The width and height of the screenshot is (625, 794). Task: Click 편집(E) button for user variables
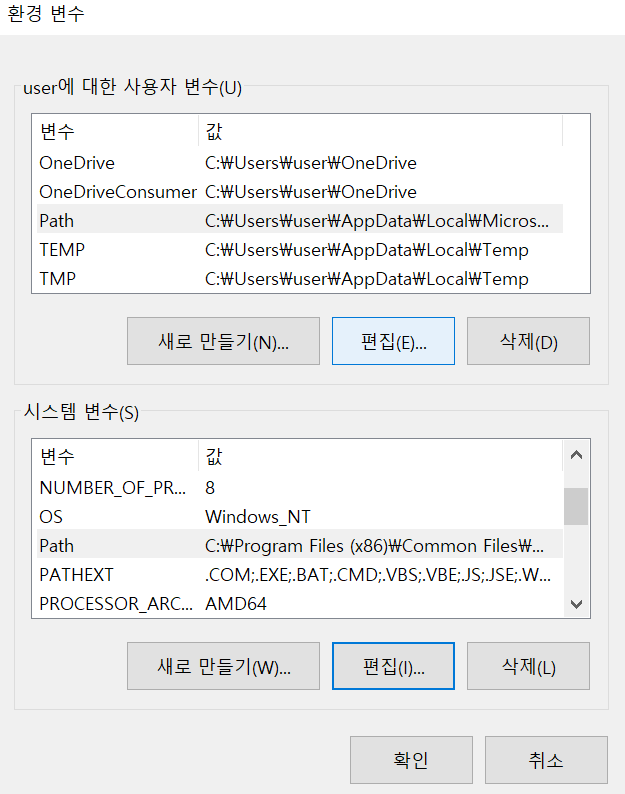click(x=393, y=341)
